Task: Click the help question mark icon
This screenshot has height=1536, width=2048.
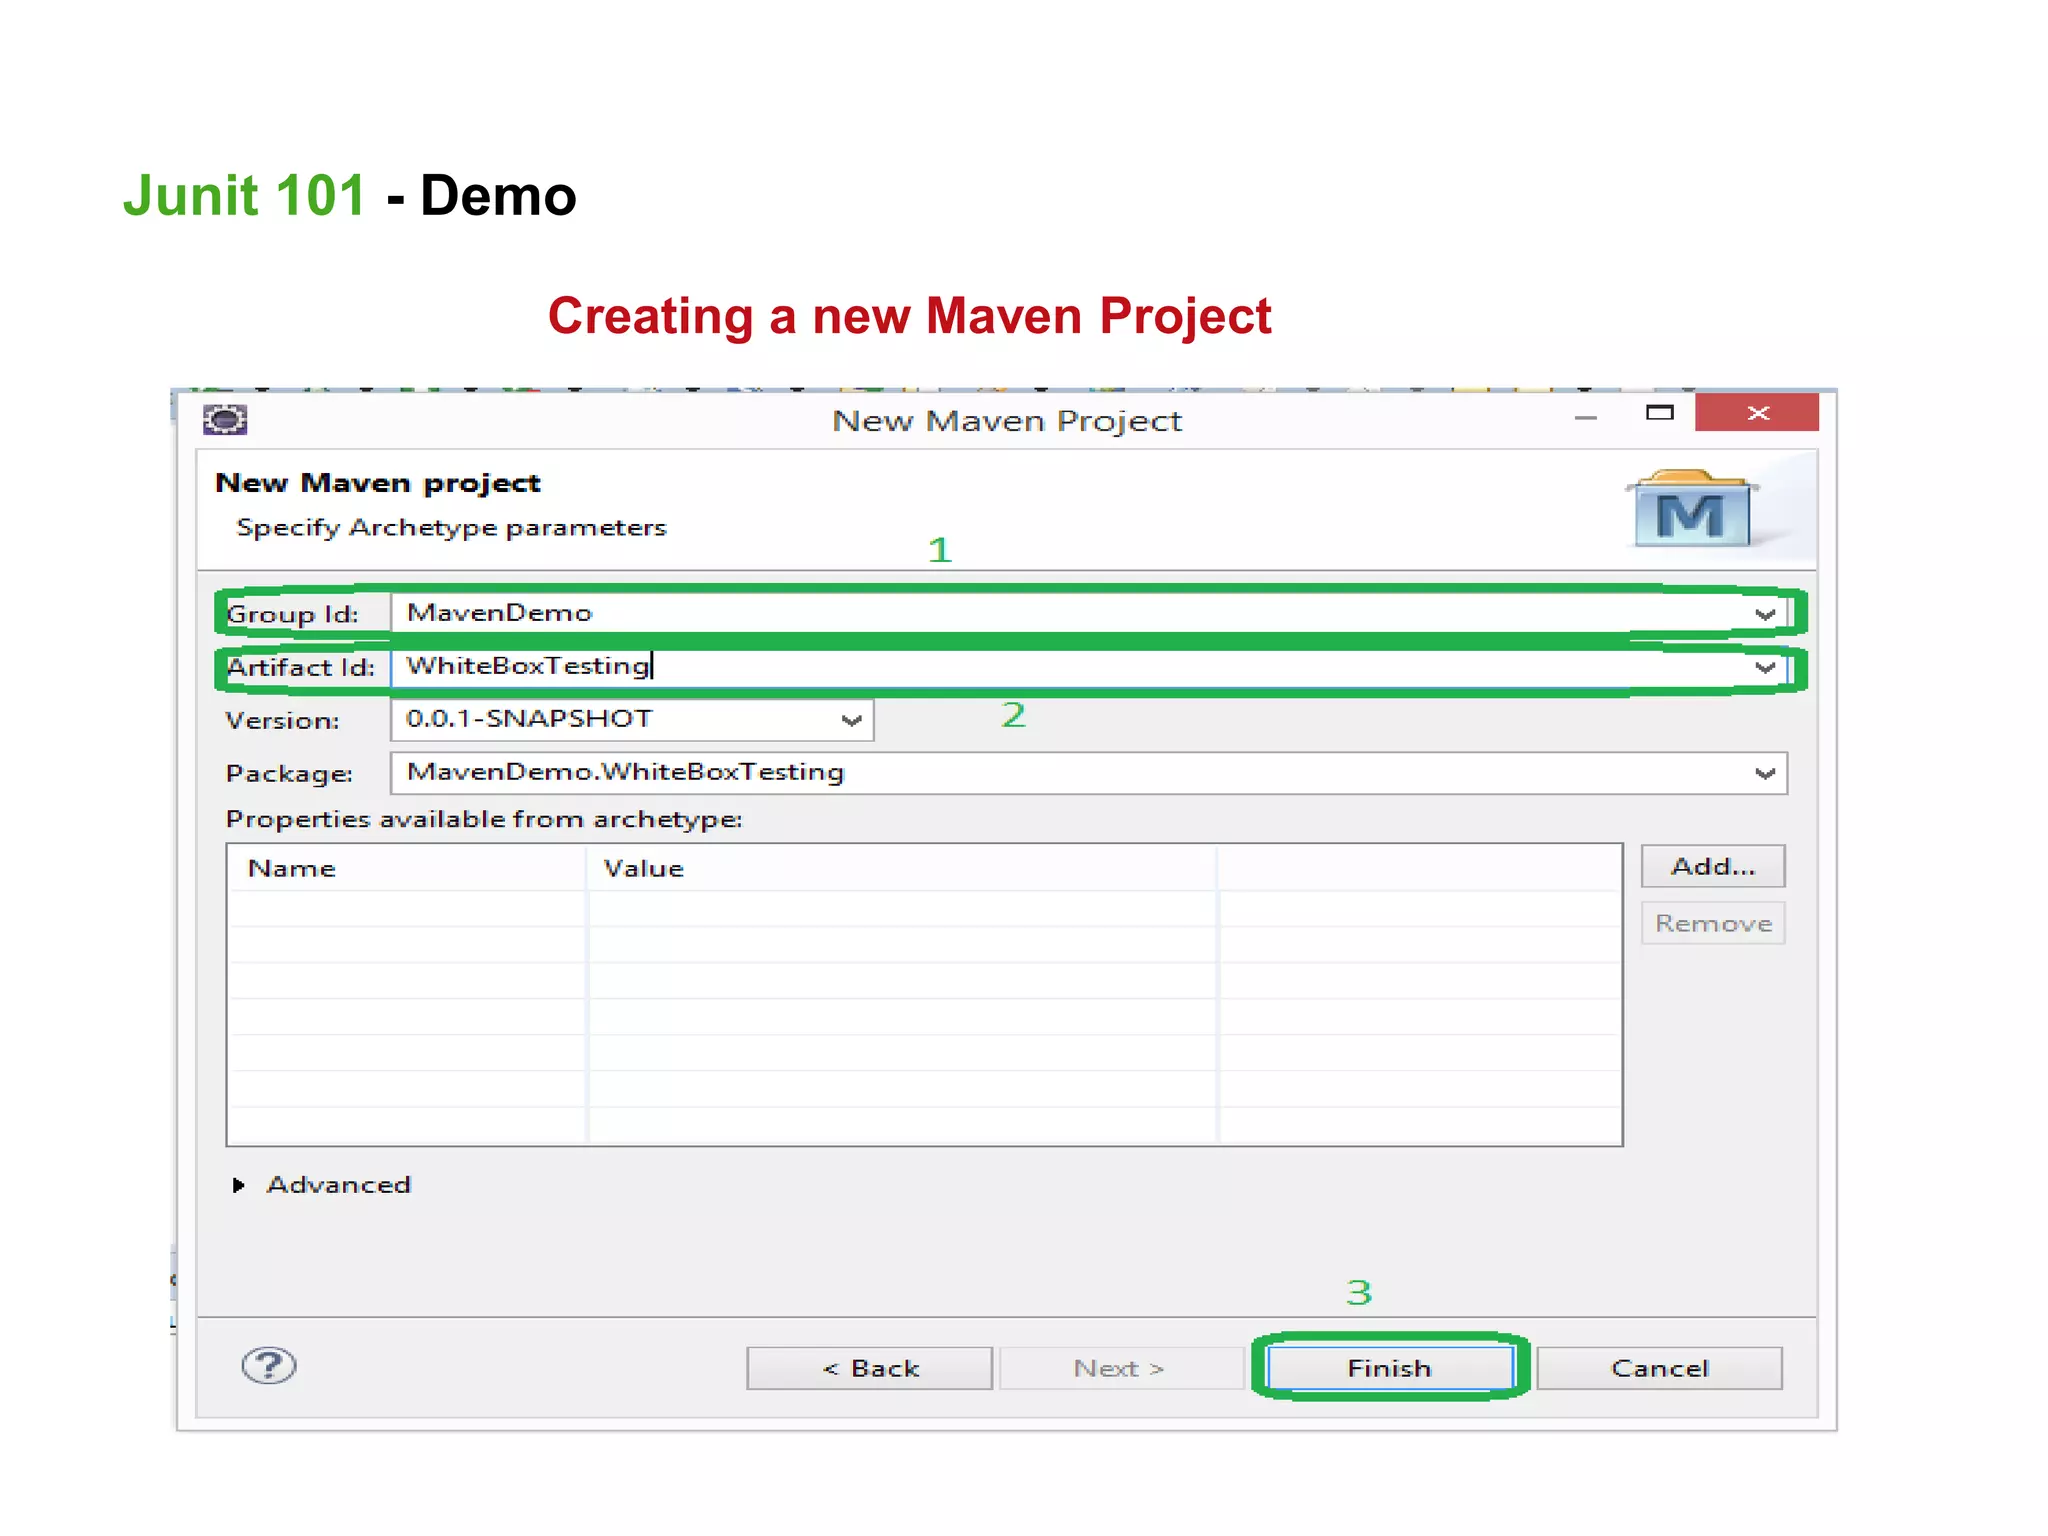Action: [269, 1365]
